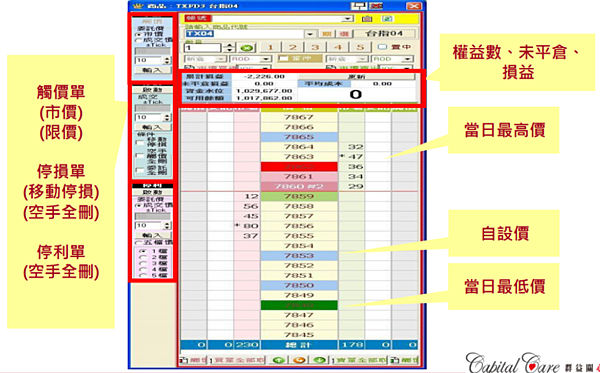Expand the TX04 product code dropdown
Screen dimensions: 600x373
click(x=310, y=34)
